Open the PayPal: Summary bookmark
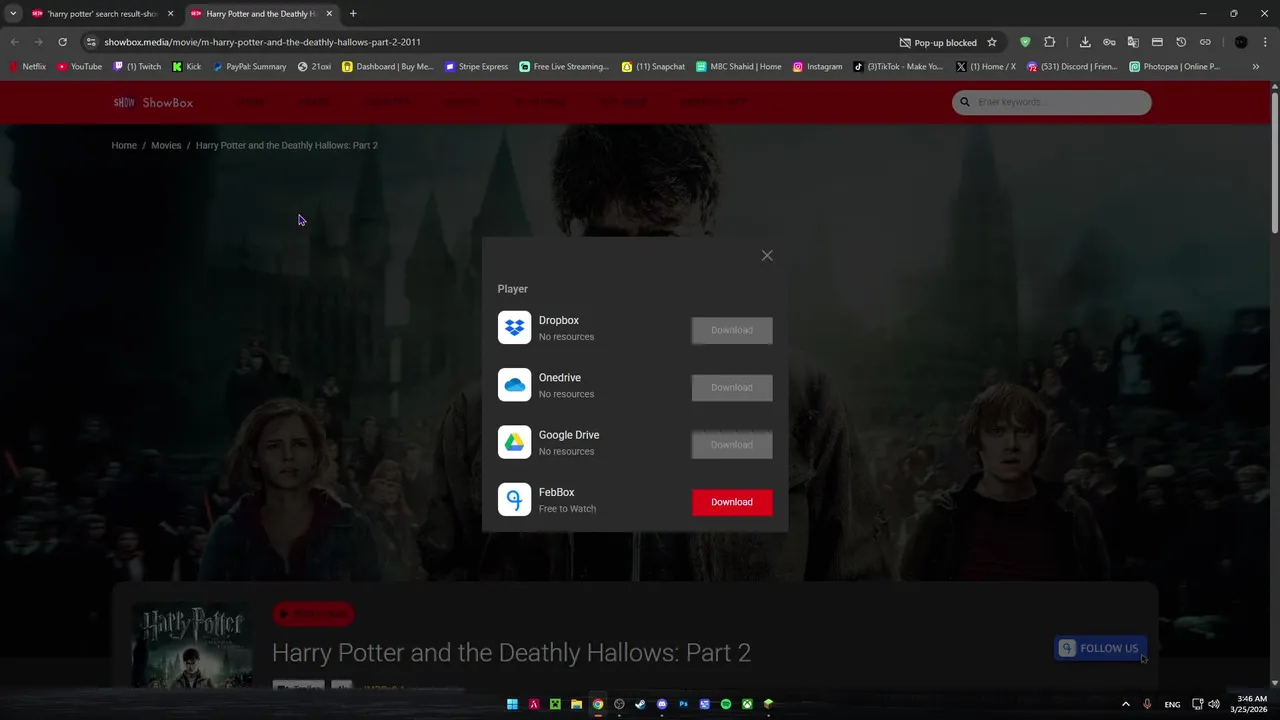The width and height of the screenshot is (1280, 720). click(x=249, y=67)
